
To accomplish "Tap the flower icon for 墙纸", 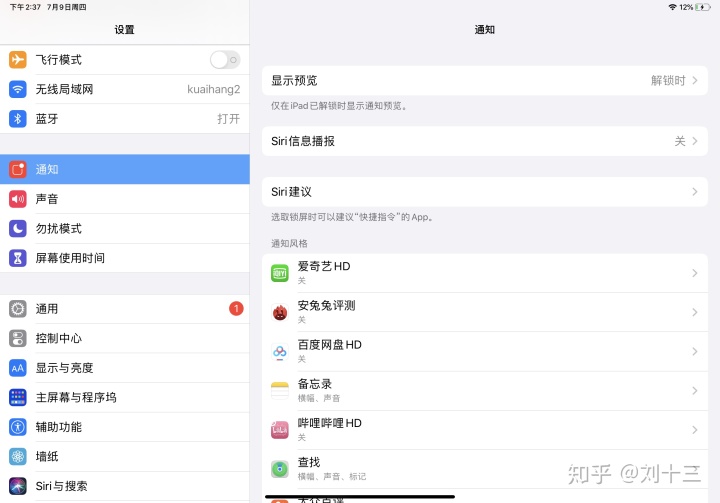I will (17, 456).
